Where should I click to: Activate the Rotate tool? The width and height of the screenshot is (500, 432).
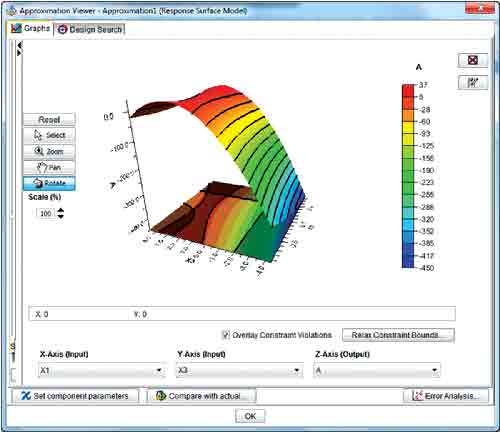(49, 183)
